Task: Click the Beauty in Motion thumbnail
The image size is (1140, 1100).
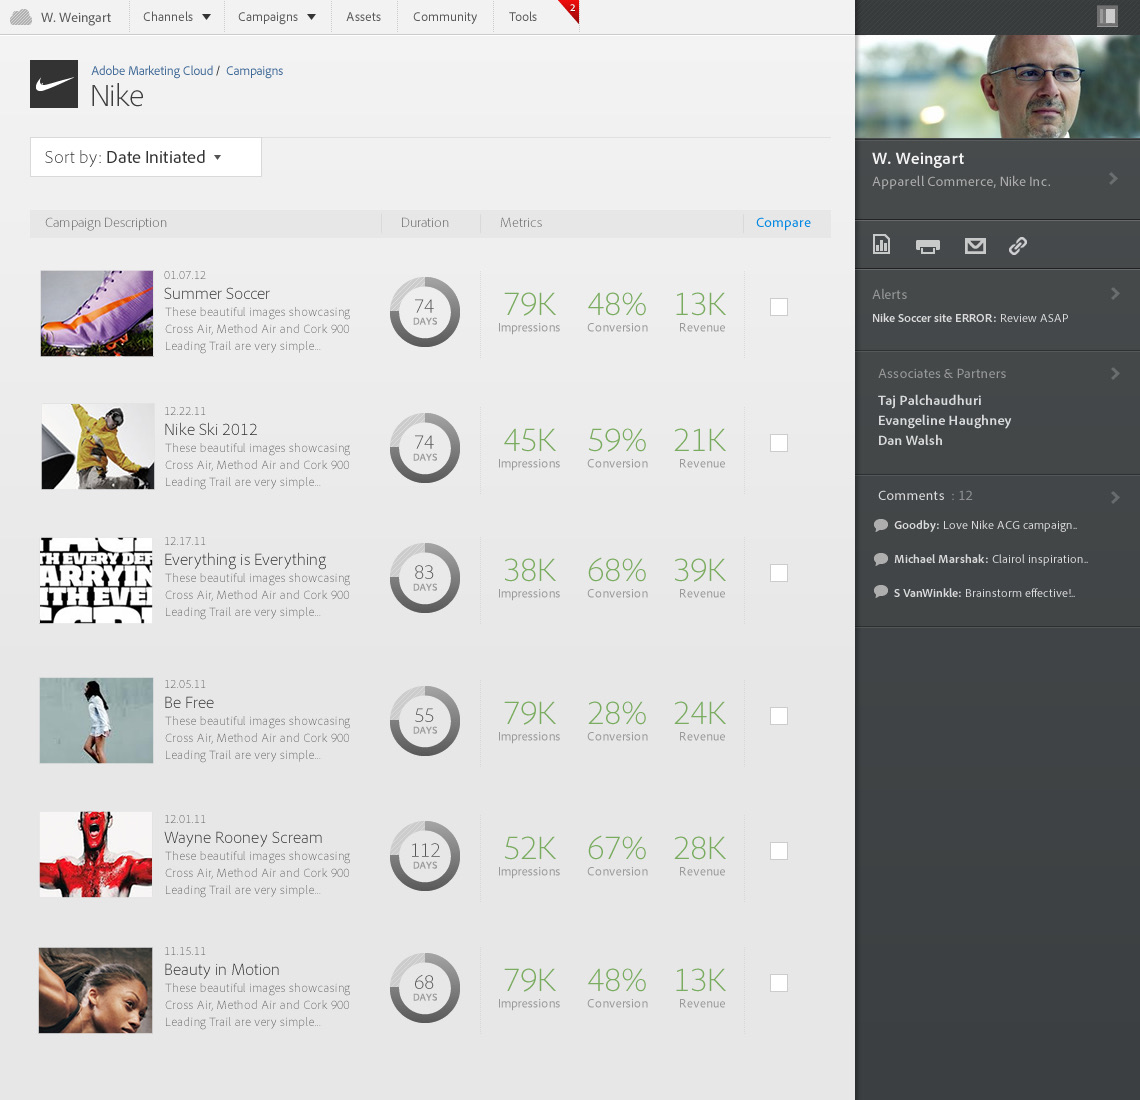Action: pyautogui.click(x=95, y=990)
